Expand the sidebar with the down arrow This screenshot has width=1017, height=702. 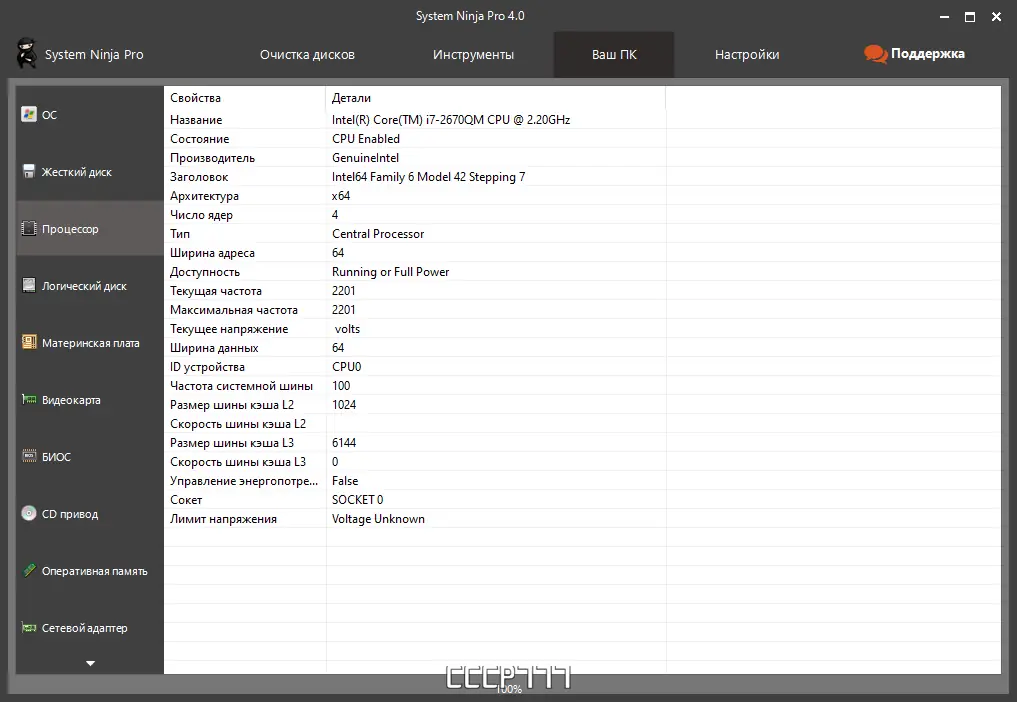pos(89,662)
